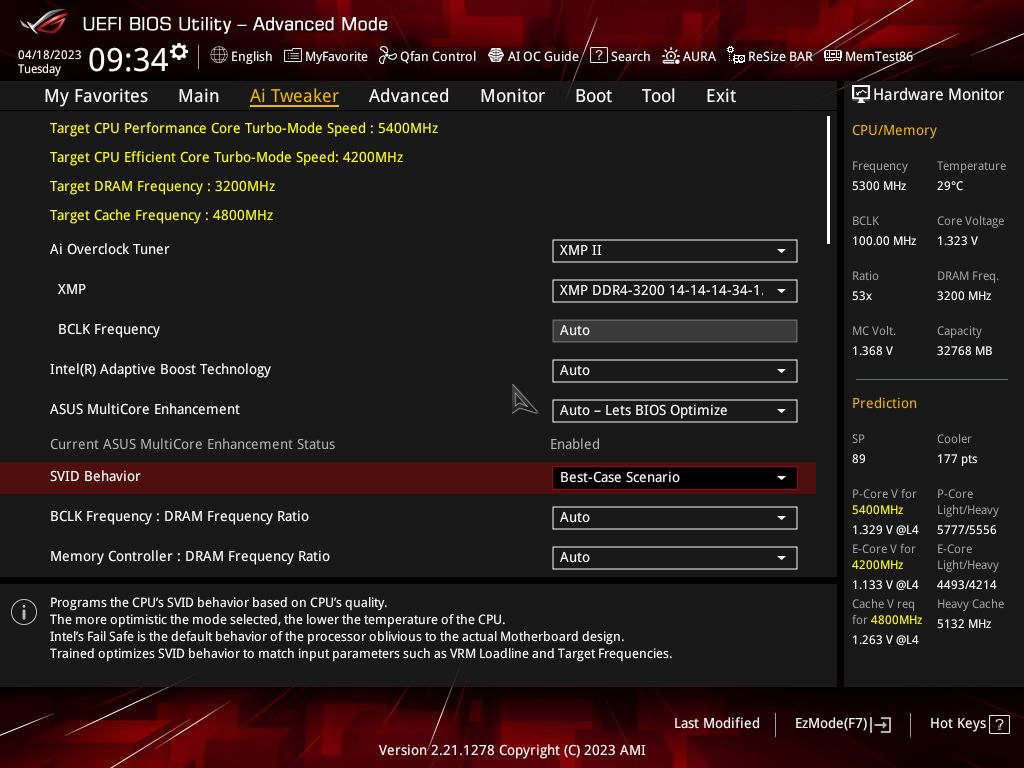Open MyFavorite list icon
1024x768 pixels.
coord(293,56)
